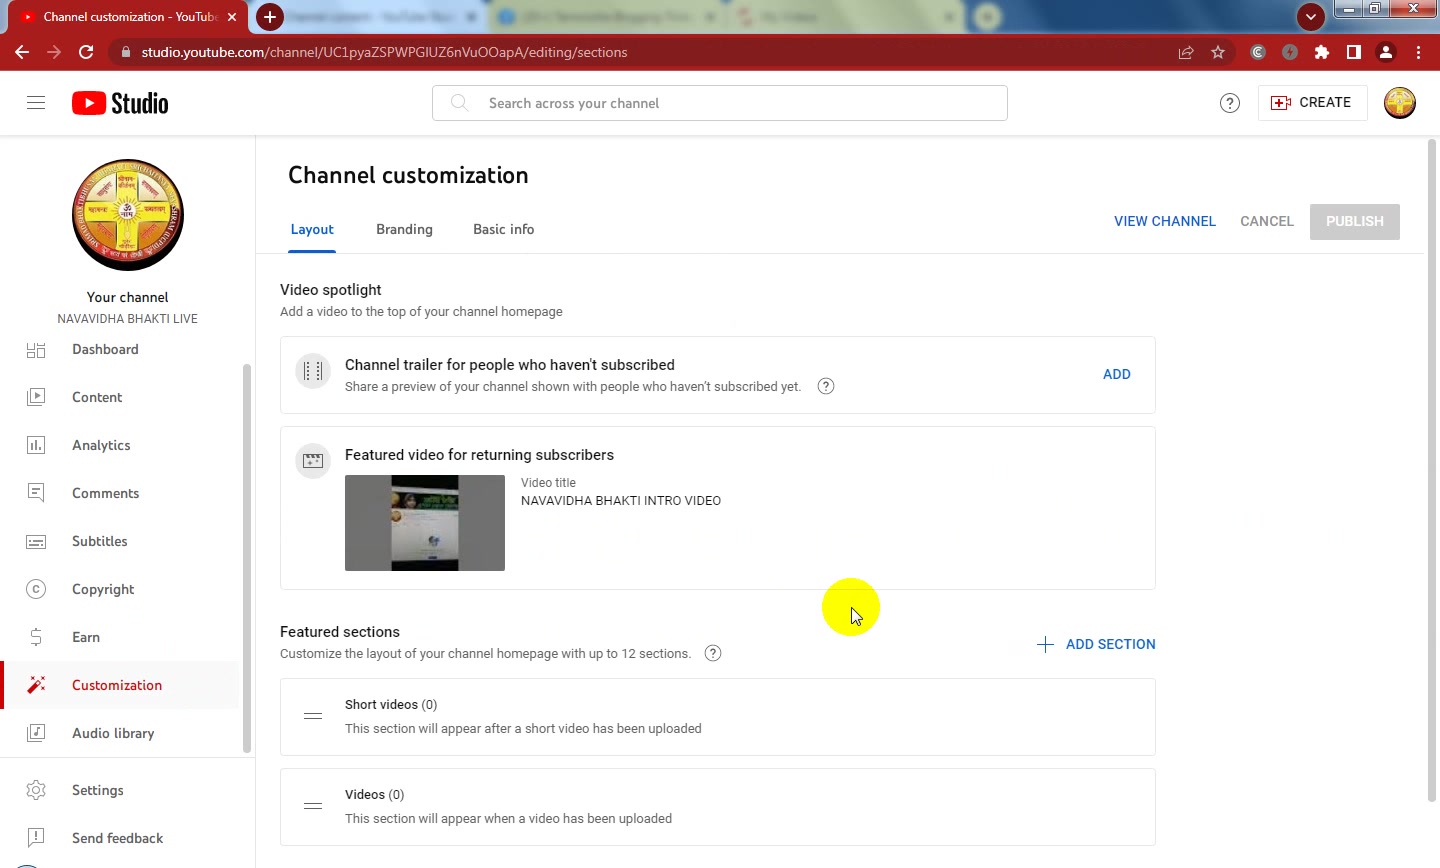Open the account avatar in top right

[x=1400, y=103]
